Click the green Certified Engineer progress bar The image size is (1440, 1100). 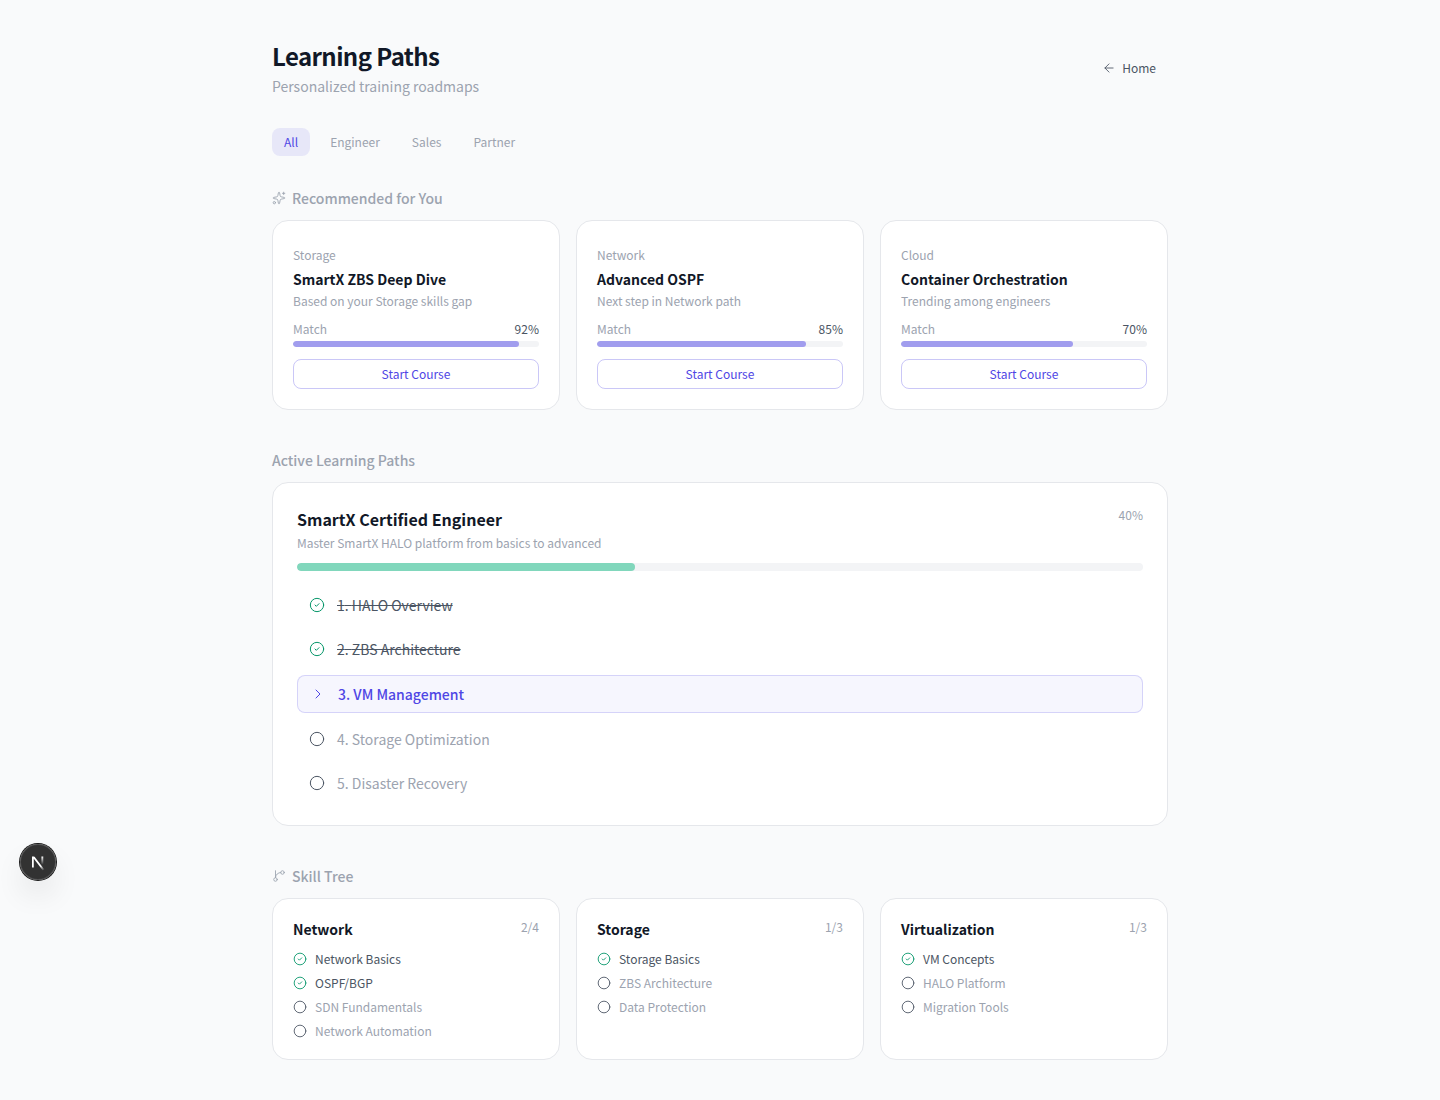click(x=466, y=567)
